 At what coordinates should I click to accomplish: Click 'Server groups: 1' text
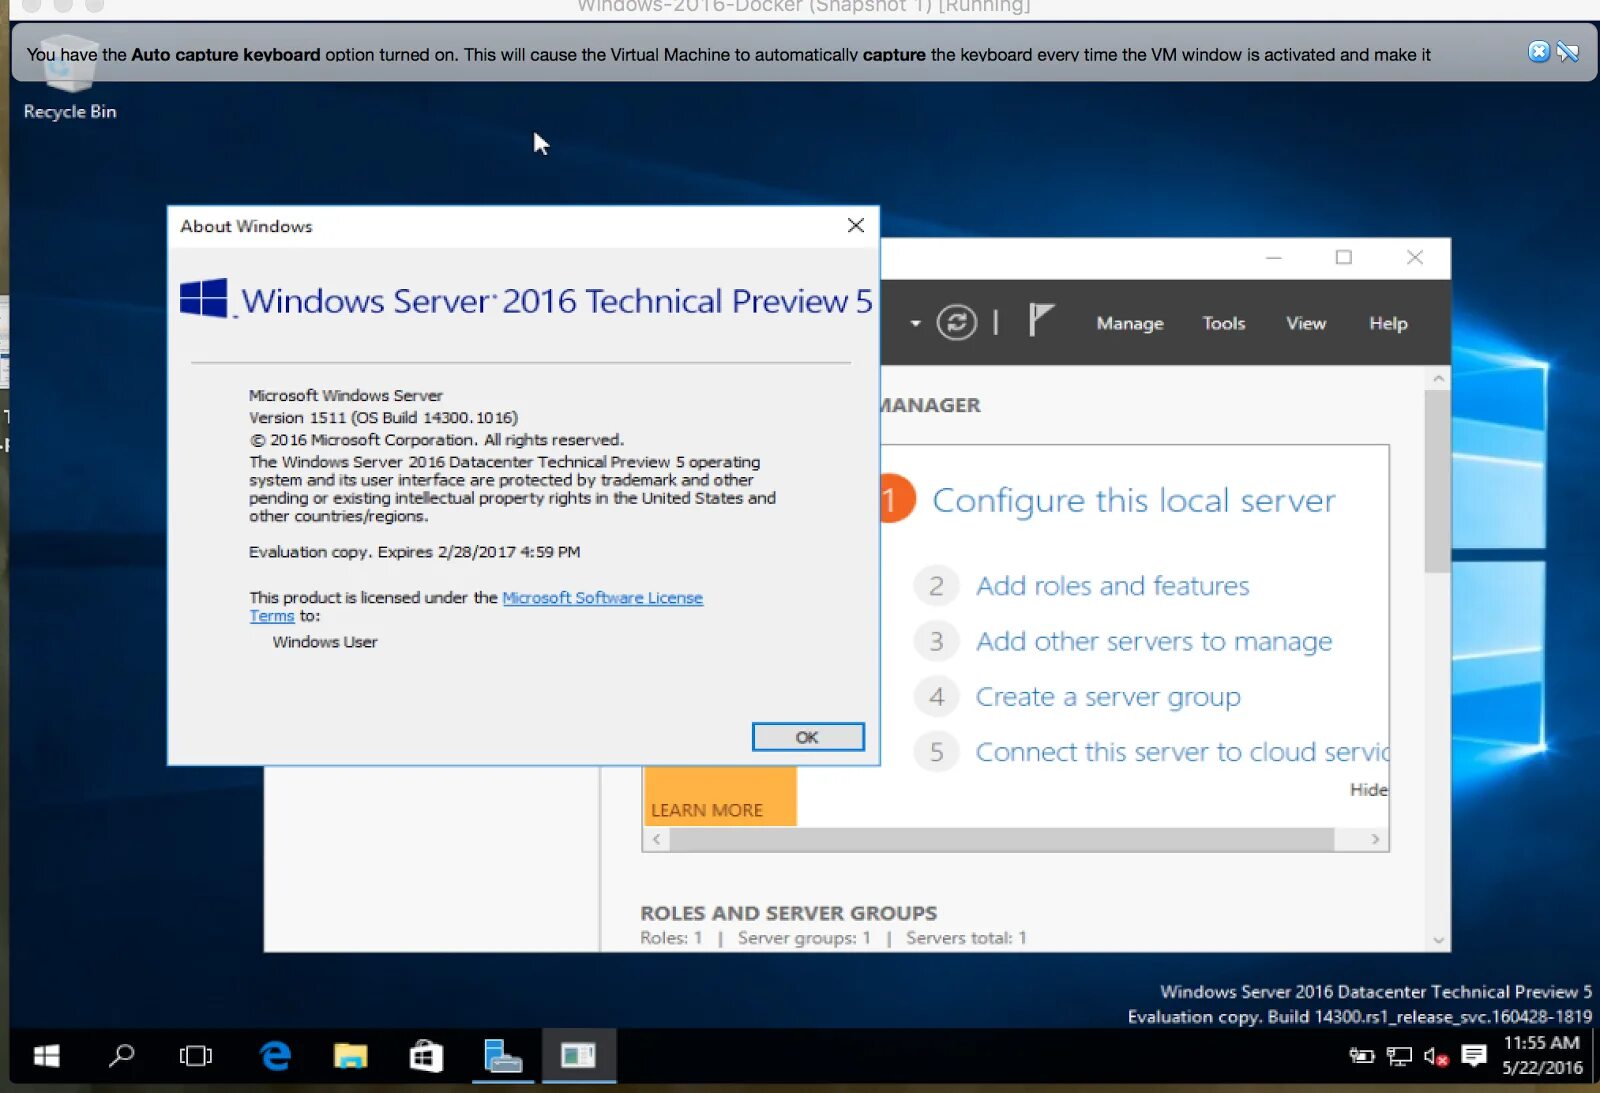[x=804, y=938]
